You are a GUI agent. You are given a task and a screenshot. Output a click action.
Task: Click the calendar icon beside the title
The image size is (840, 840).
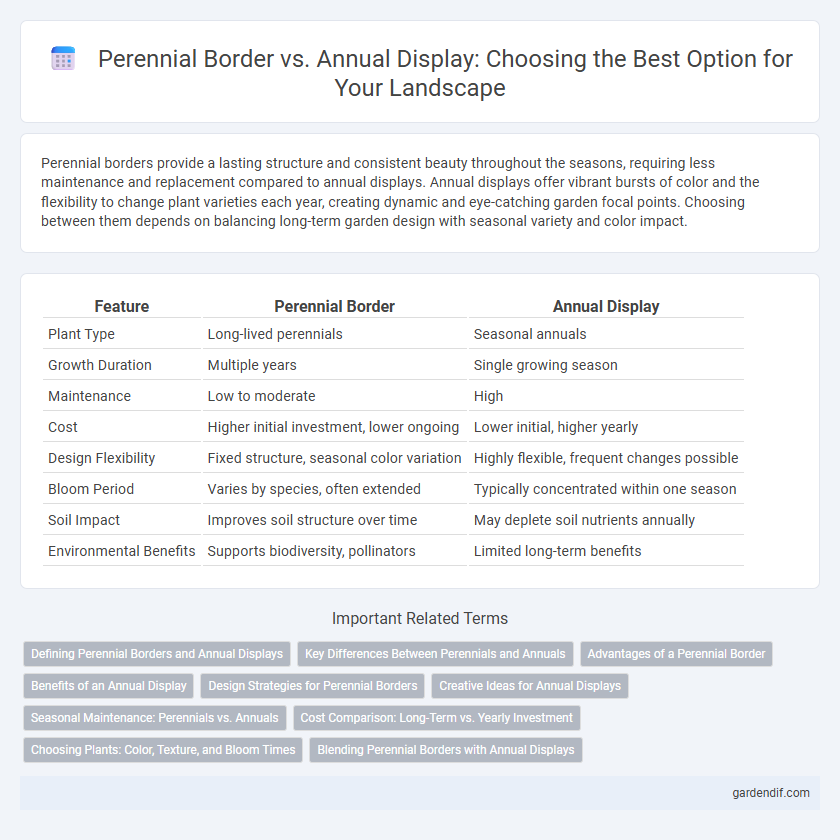(63, 58)
